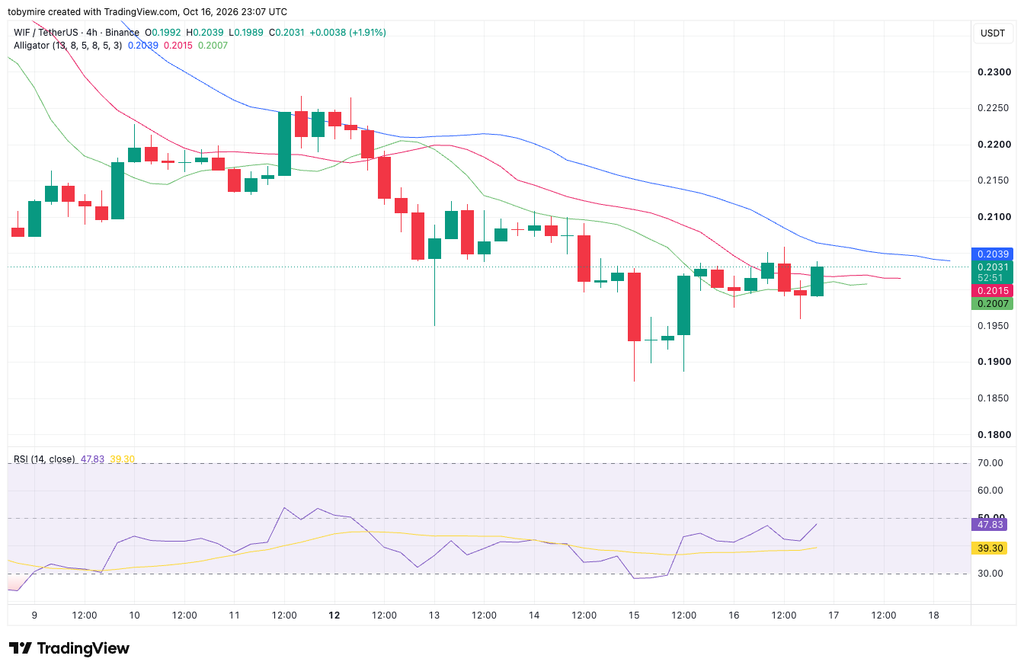Click the 0.1900 price scale level
This screenshot has height=671, width=1024.
click(x=994, y=362)
